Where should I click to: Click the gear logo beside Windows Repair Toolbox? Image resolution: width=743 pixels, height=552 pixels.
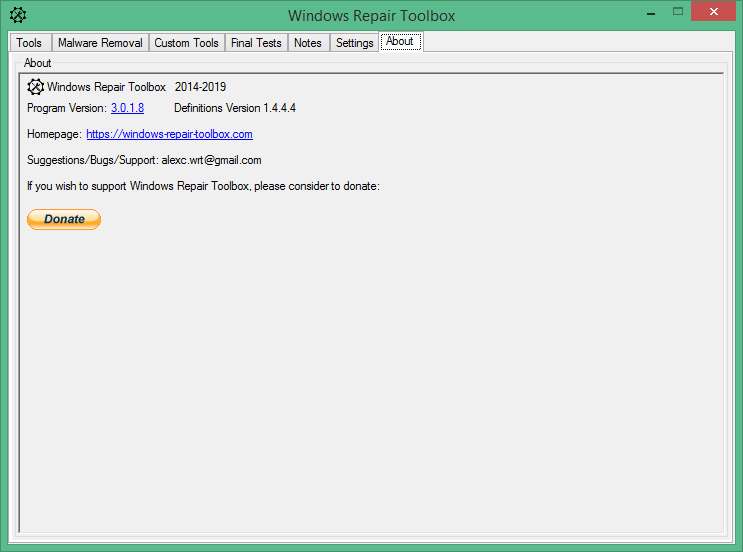[x=36, y=87]
